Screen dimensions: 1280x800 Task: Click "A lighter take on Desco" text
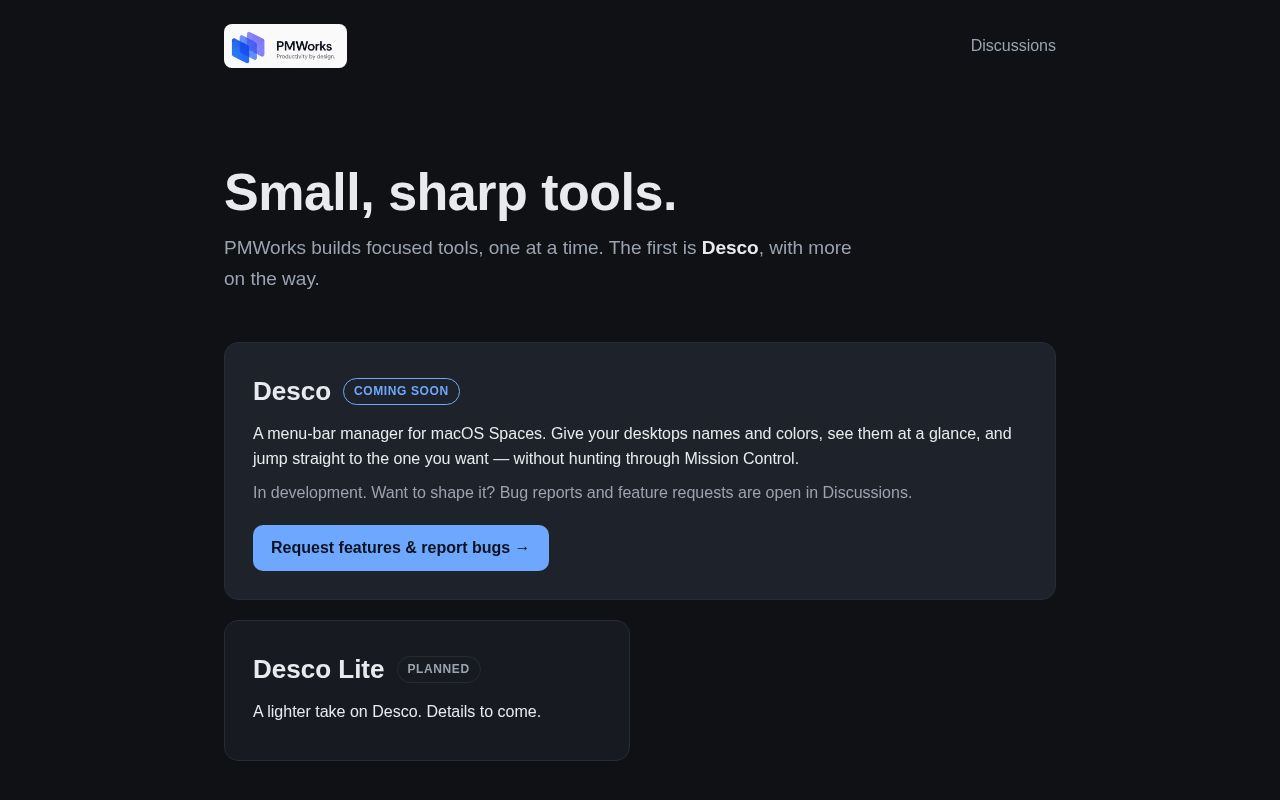click(397, 712)
